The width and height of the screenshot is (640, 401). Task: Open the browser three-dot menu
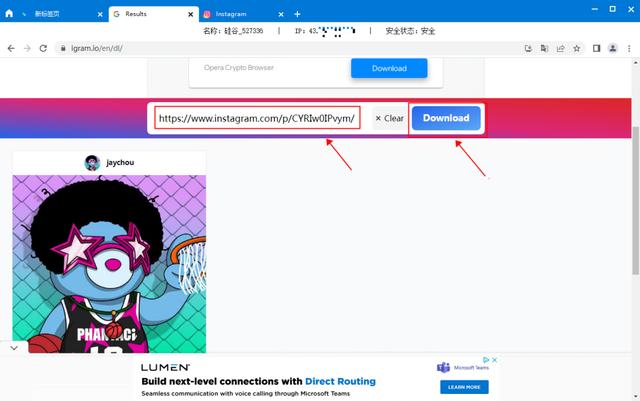[x=629, y=48]
